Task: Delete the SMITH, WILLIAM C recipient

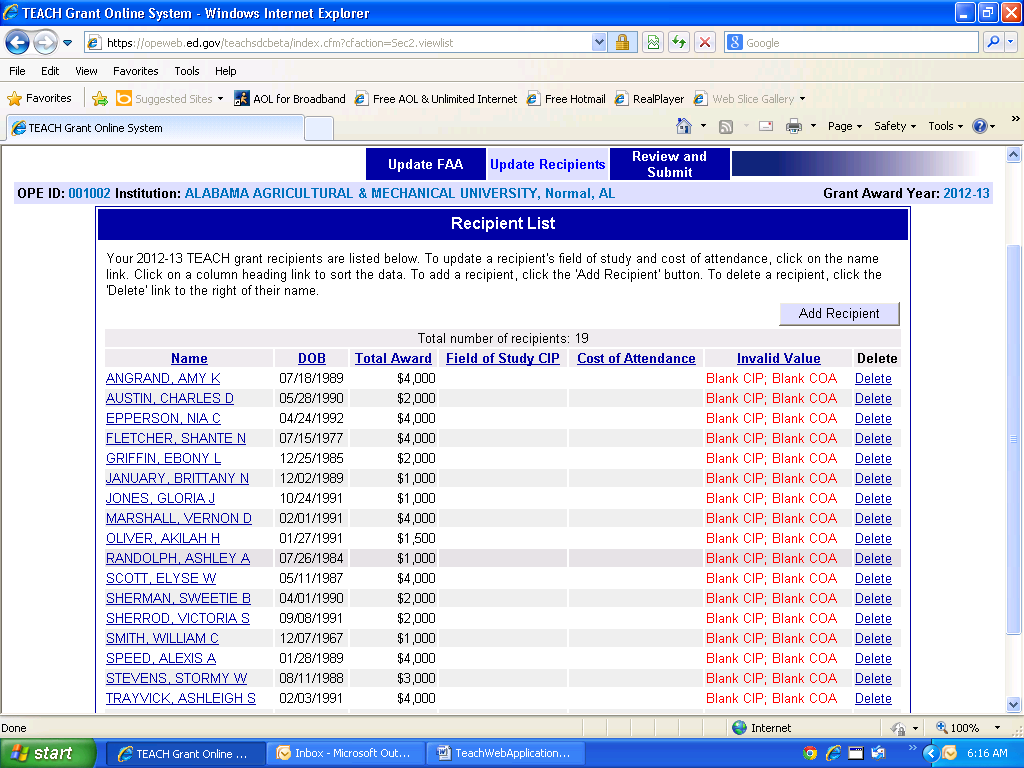Action: tap(873, 638)
